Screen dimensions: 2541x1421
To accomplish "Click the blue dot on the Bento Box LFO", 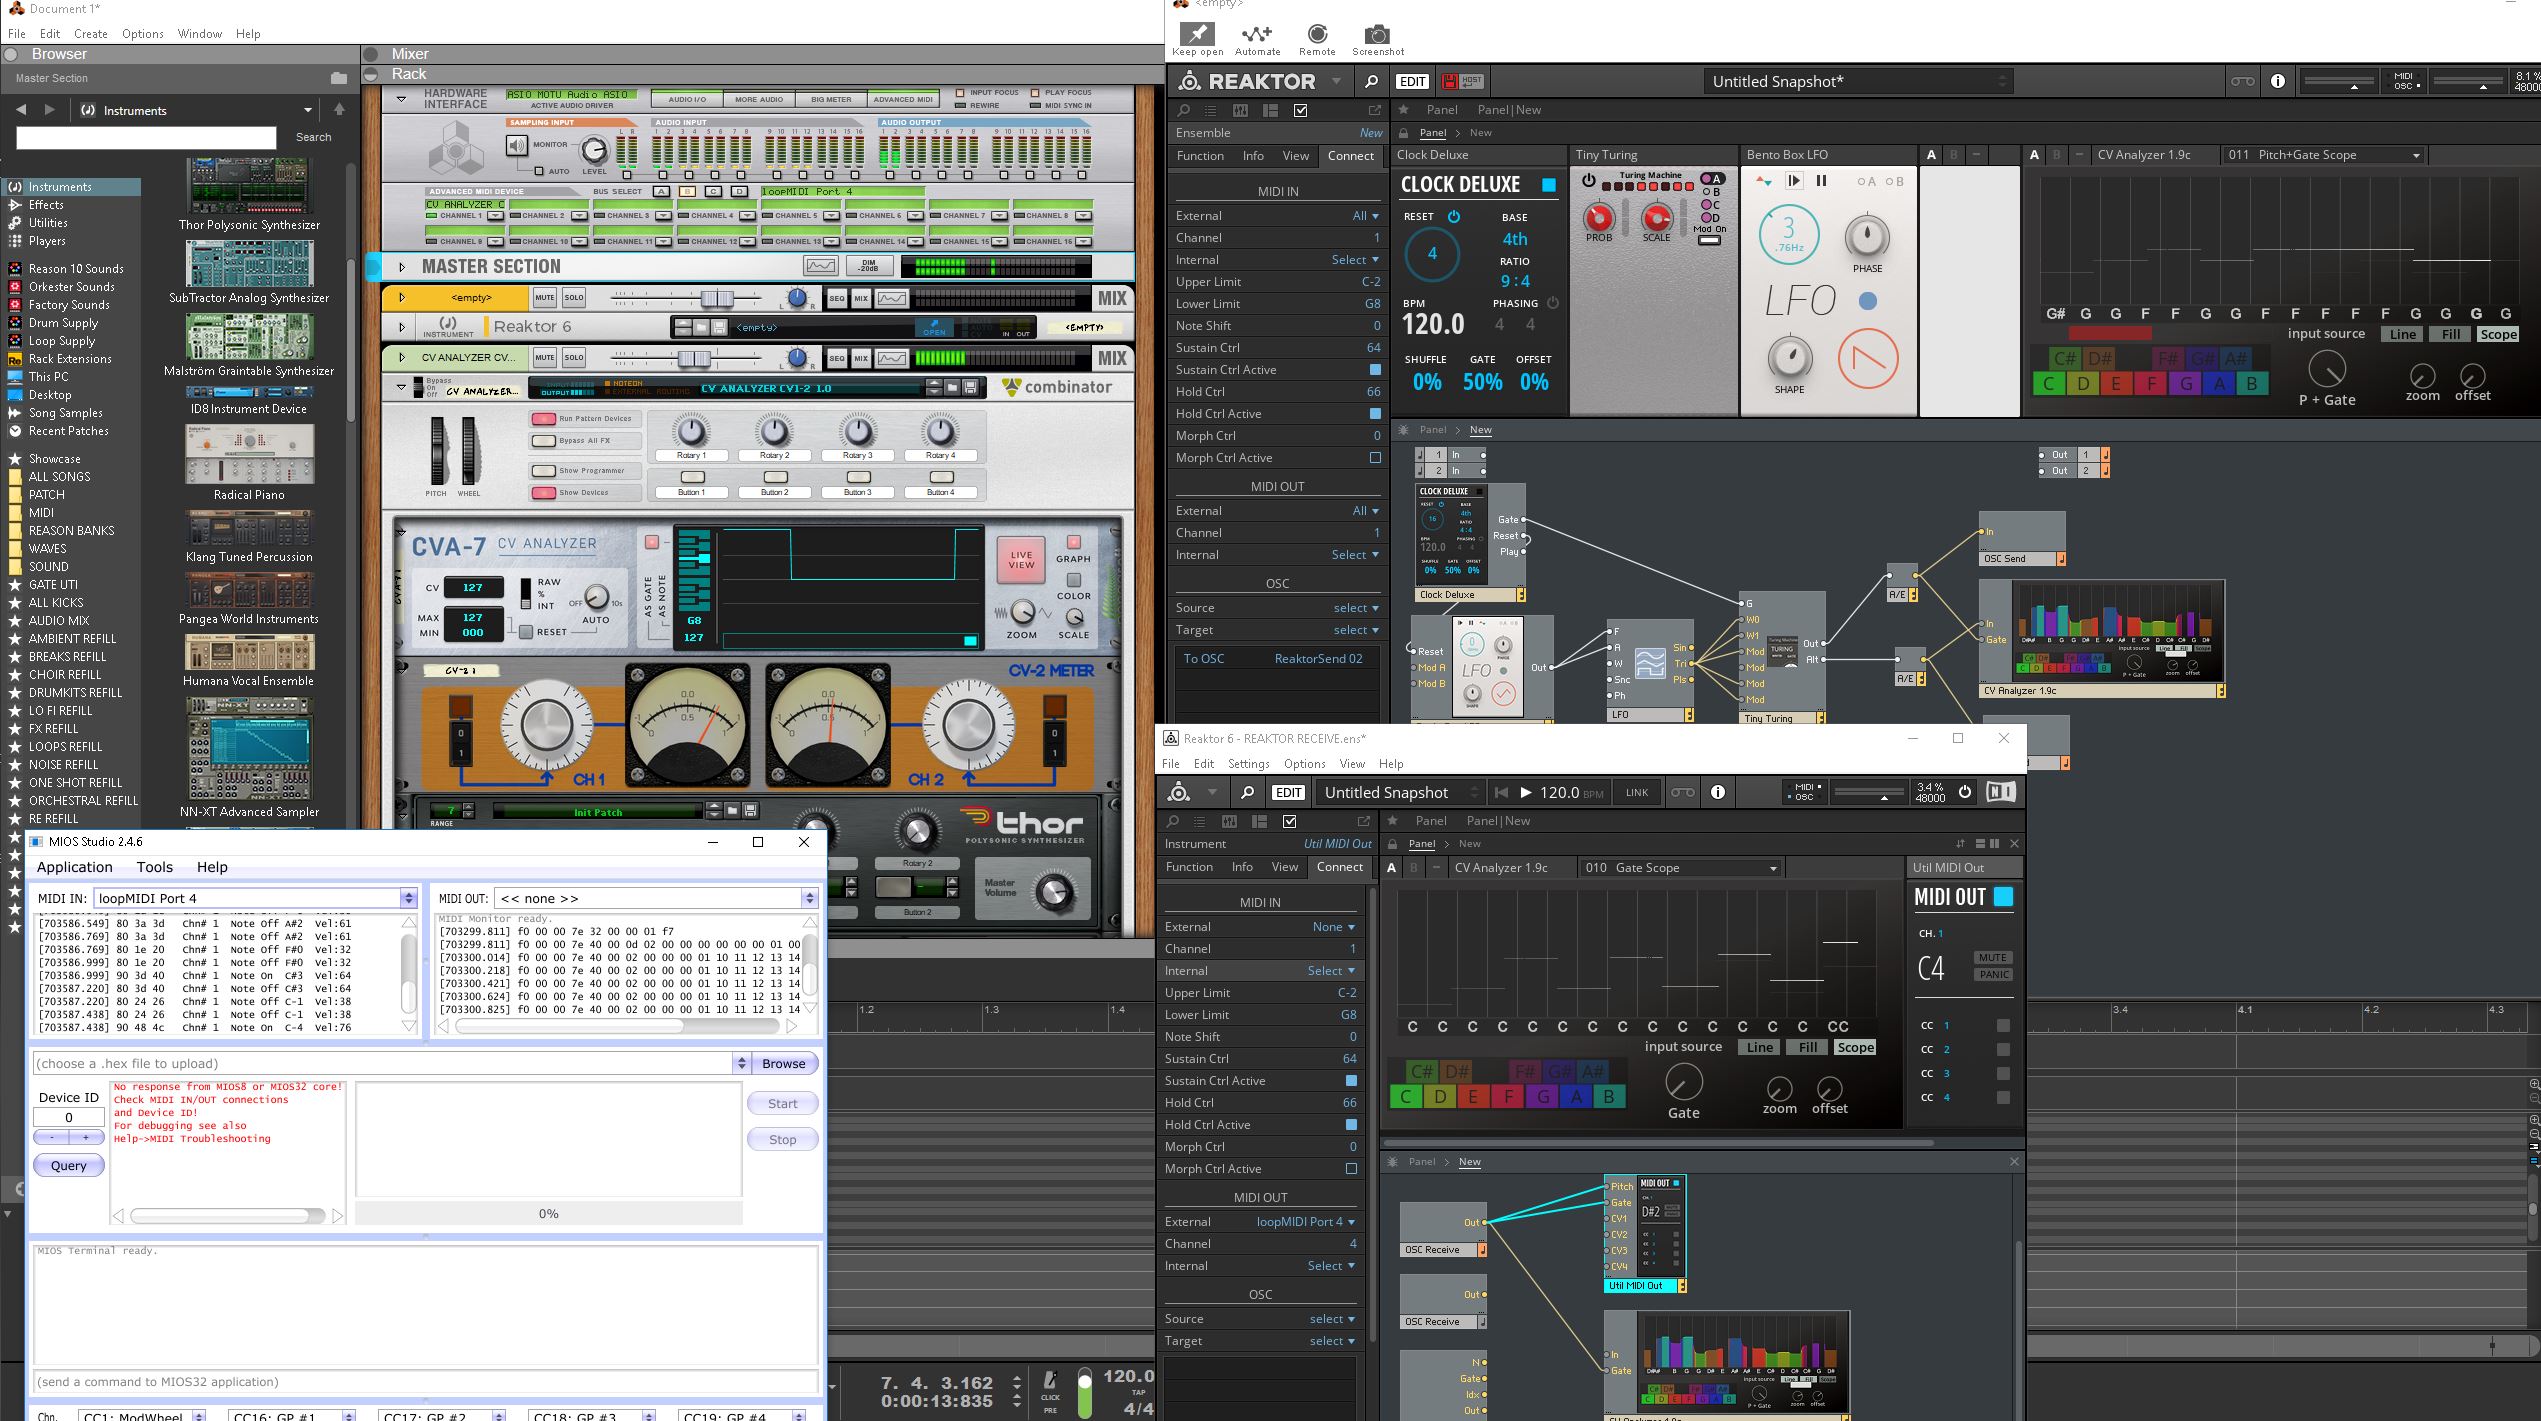I will 1867,301.
